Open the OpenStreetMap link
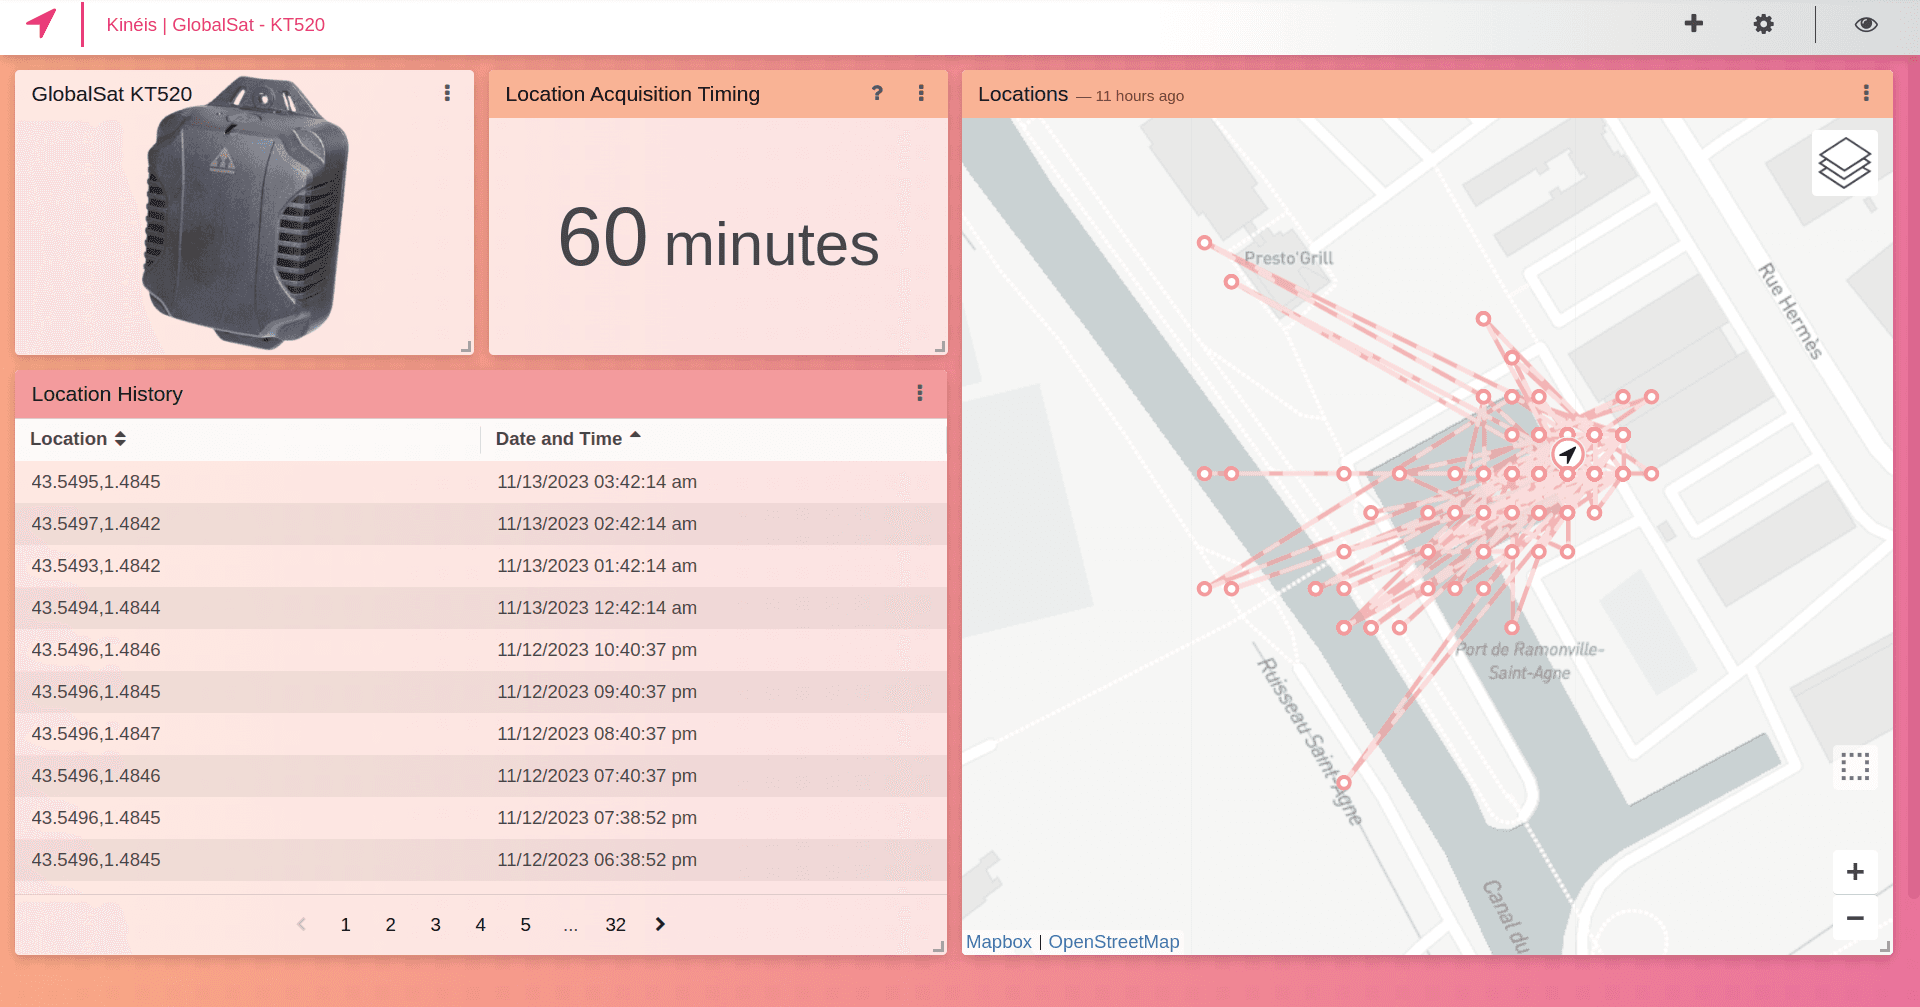The image size is (1920, 1007). [x=1114, y=941]
